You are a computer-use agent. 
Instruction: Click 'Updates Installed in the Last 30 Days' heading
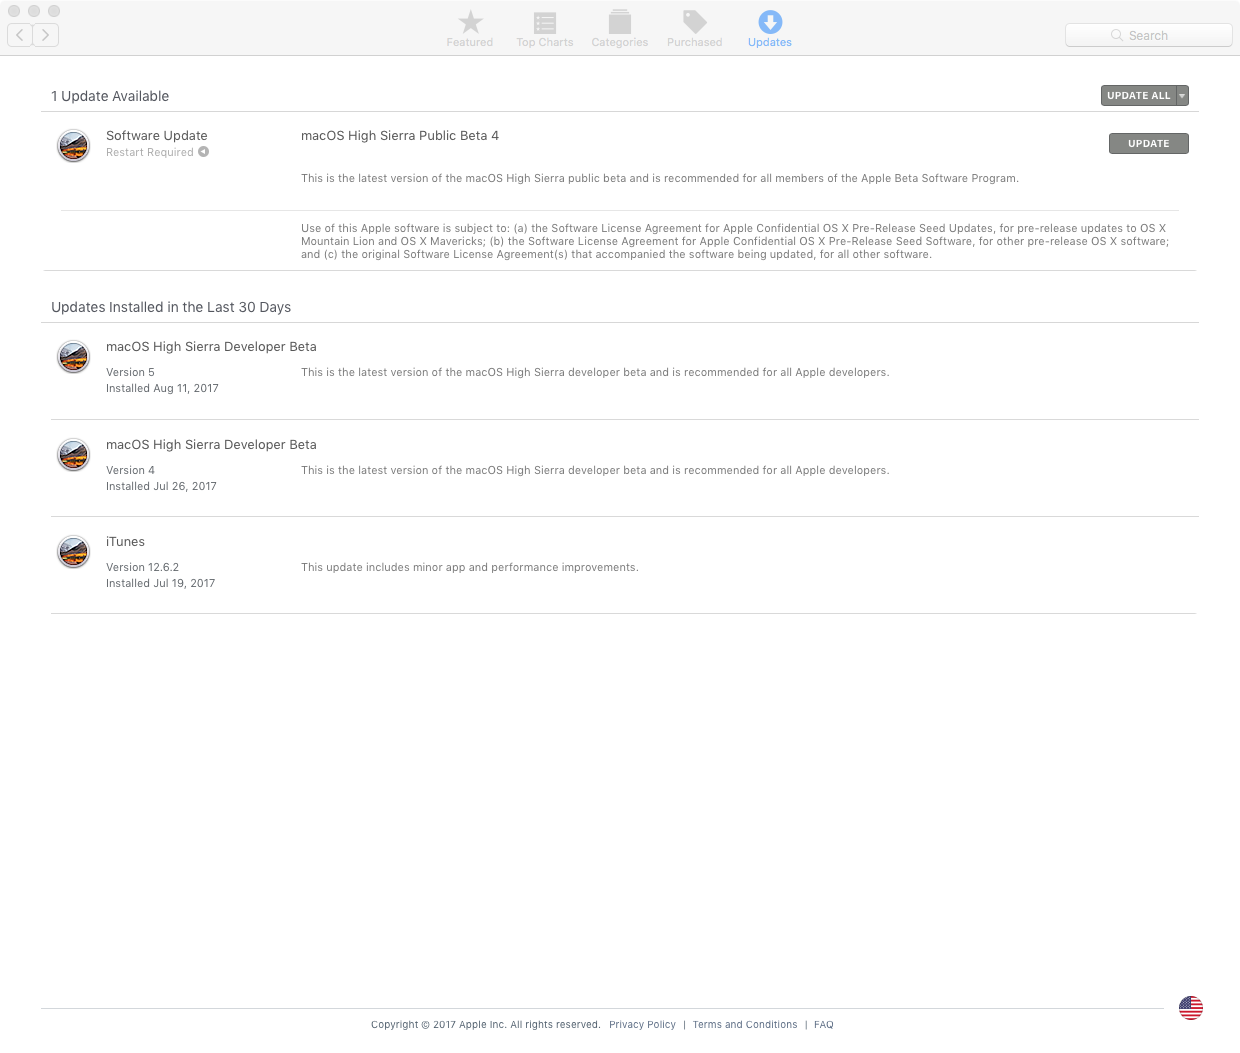coord(171,307)
